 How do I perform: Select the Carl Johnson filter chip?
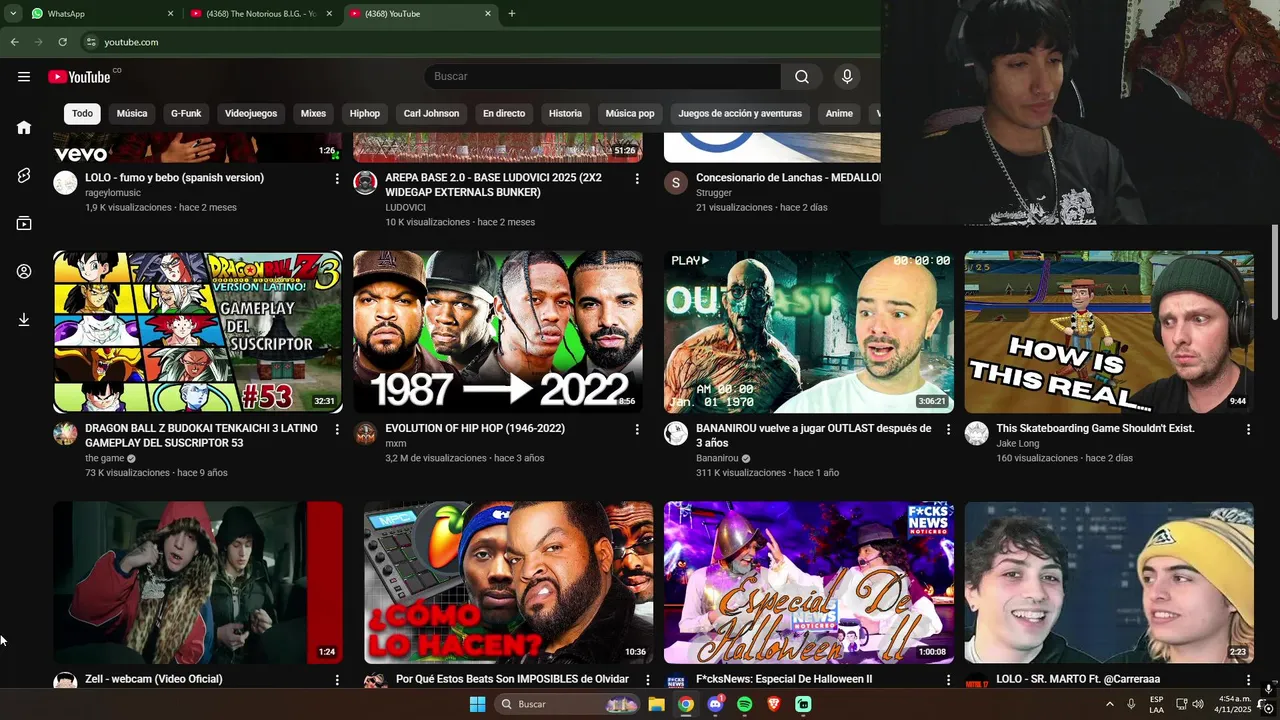click(431, 114)
